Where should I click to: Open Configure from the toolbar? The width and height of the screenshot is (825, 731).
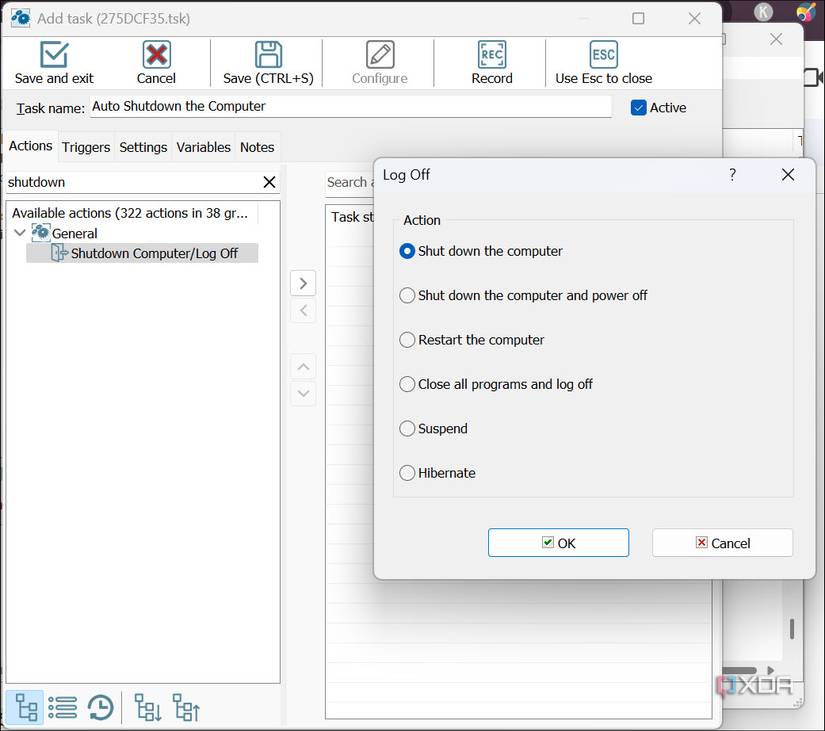[378, 62]
